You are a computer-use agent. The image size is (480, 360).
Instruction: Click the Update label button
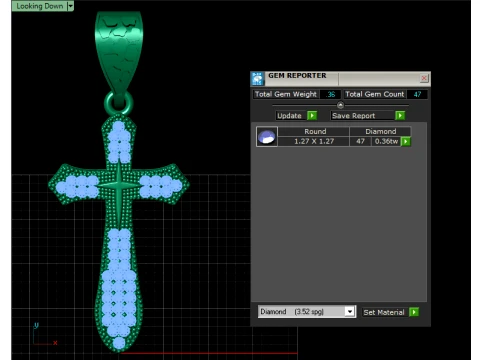click(x=290, y=116)
